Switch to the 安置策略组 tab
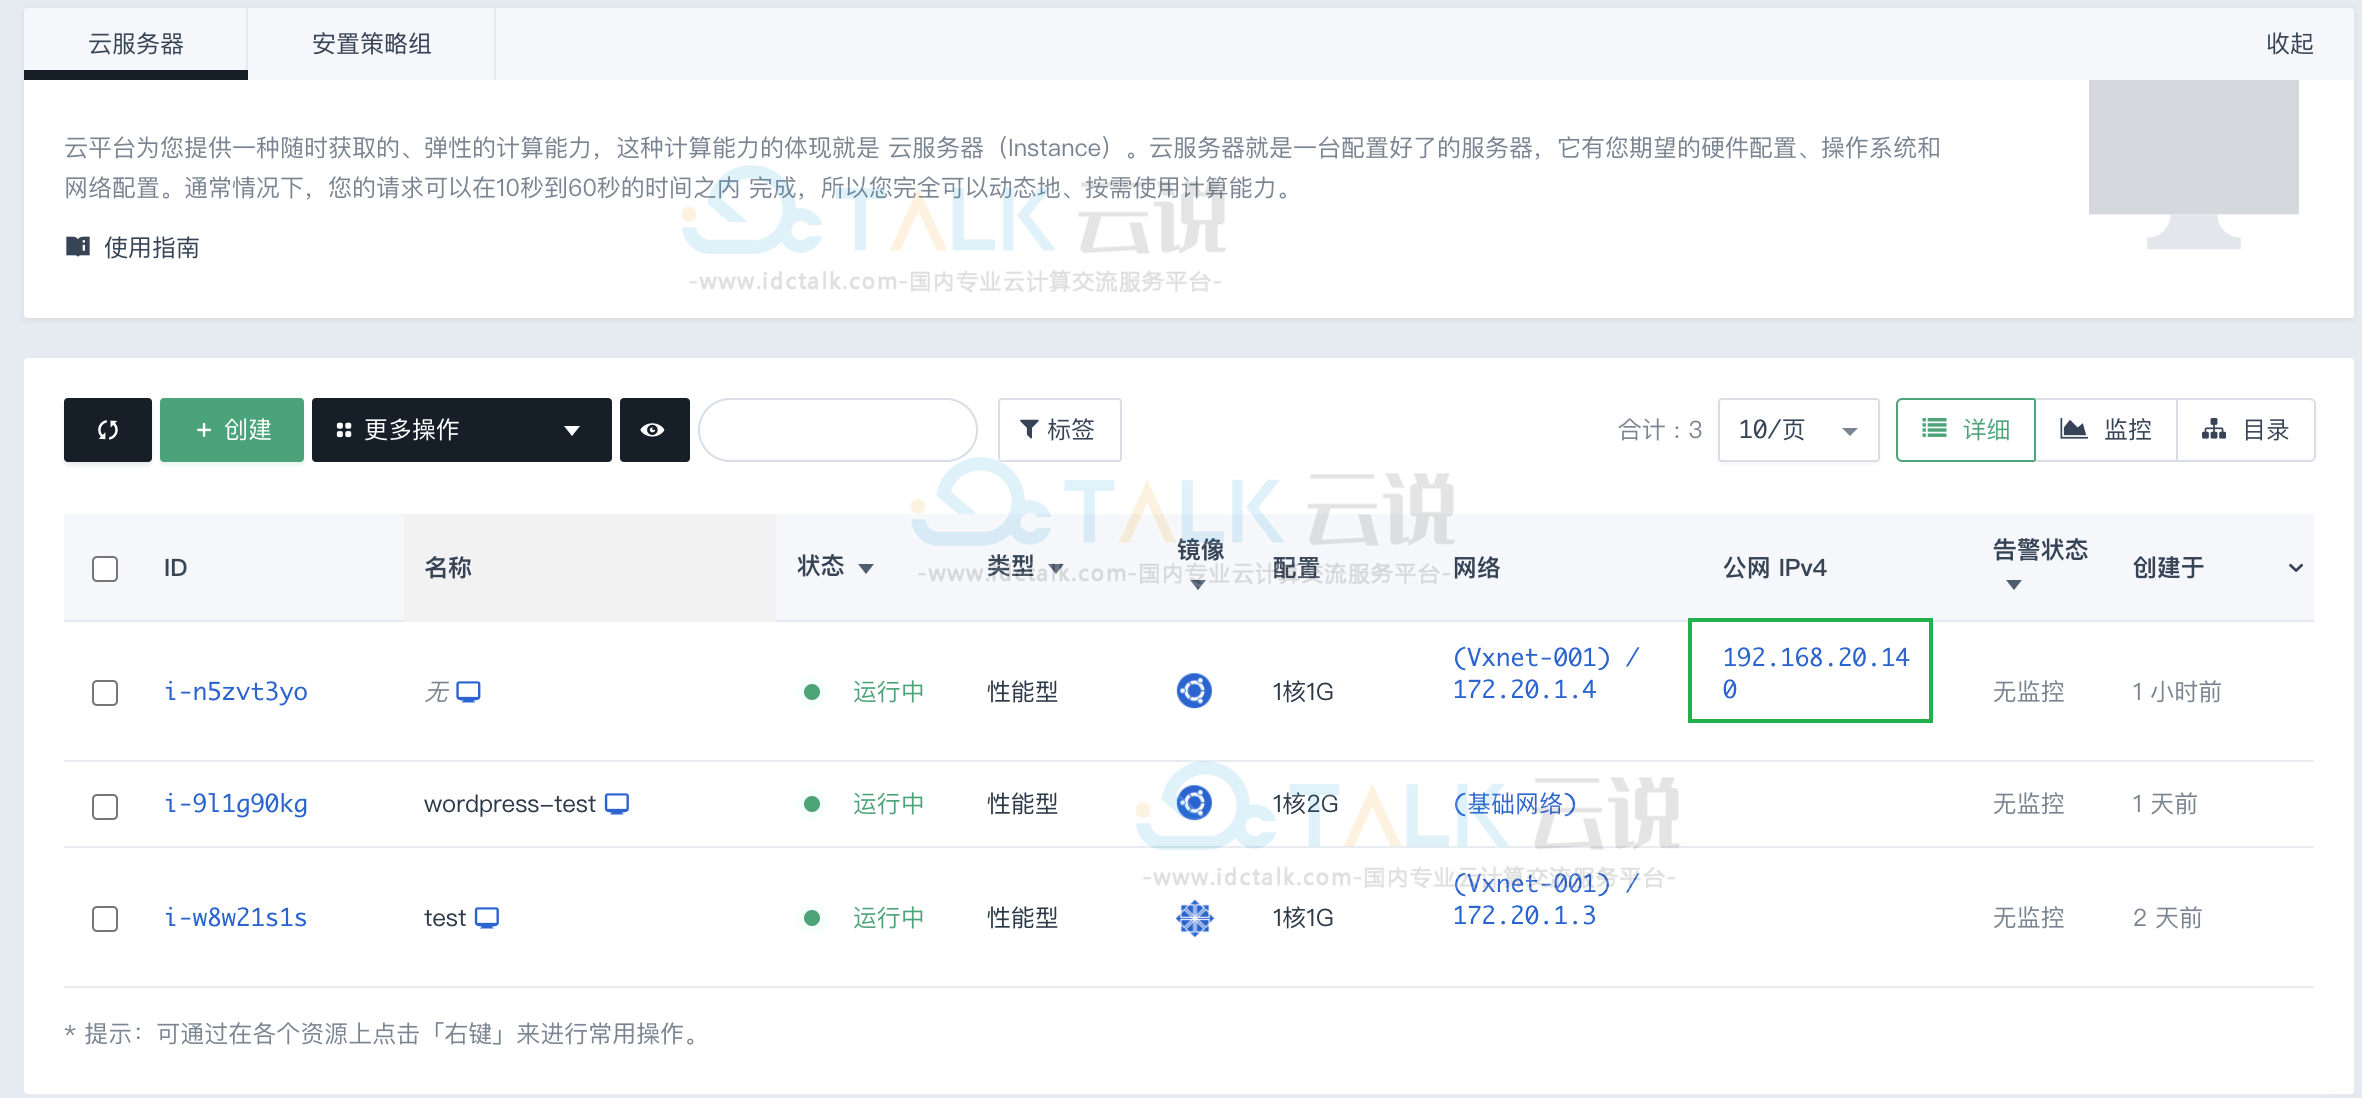Viewport: 2362px width, 1098px height. pyautogui.click(x=372, y=44)
